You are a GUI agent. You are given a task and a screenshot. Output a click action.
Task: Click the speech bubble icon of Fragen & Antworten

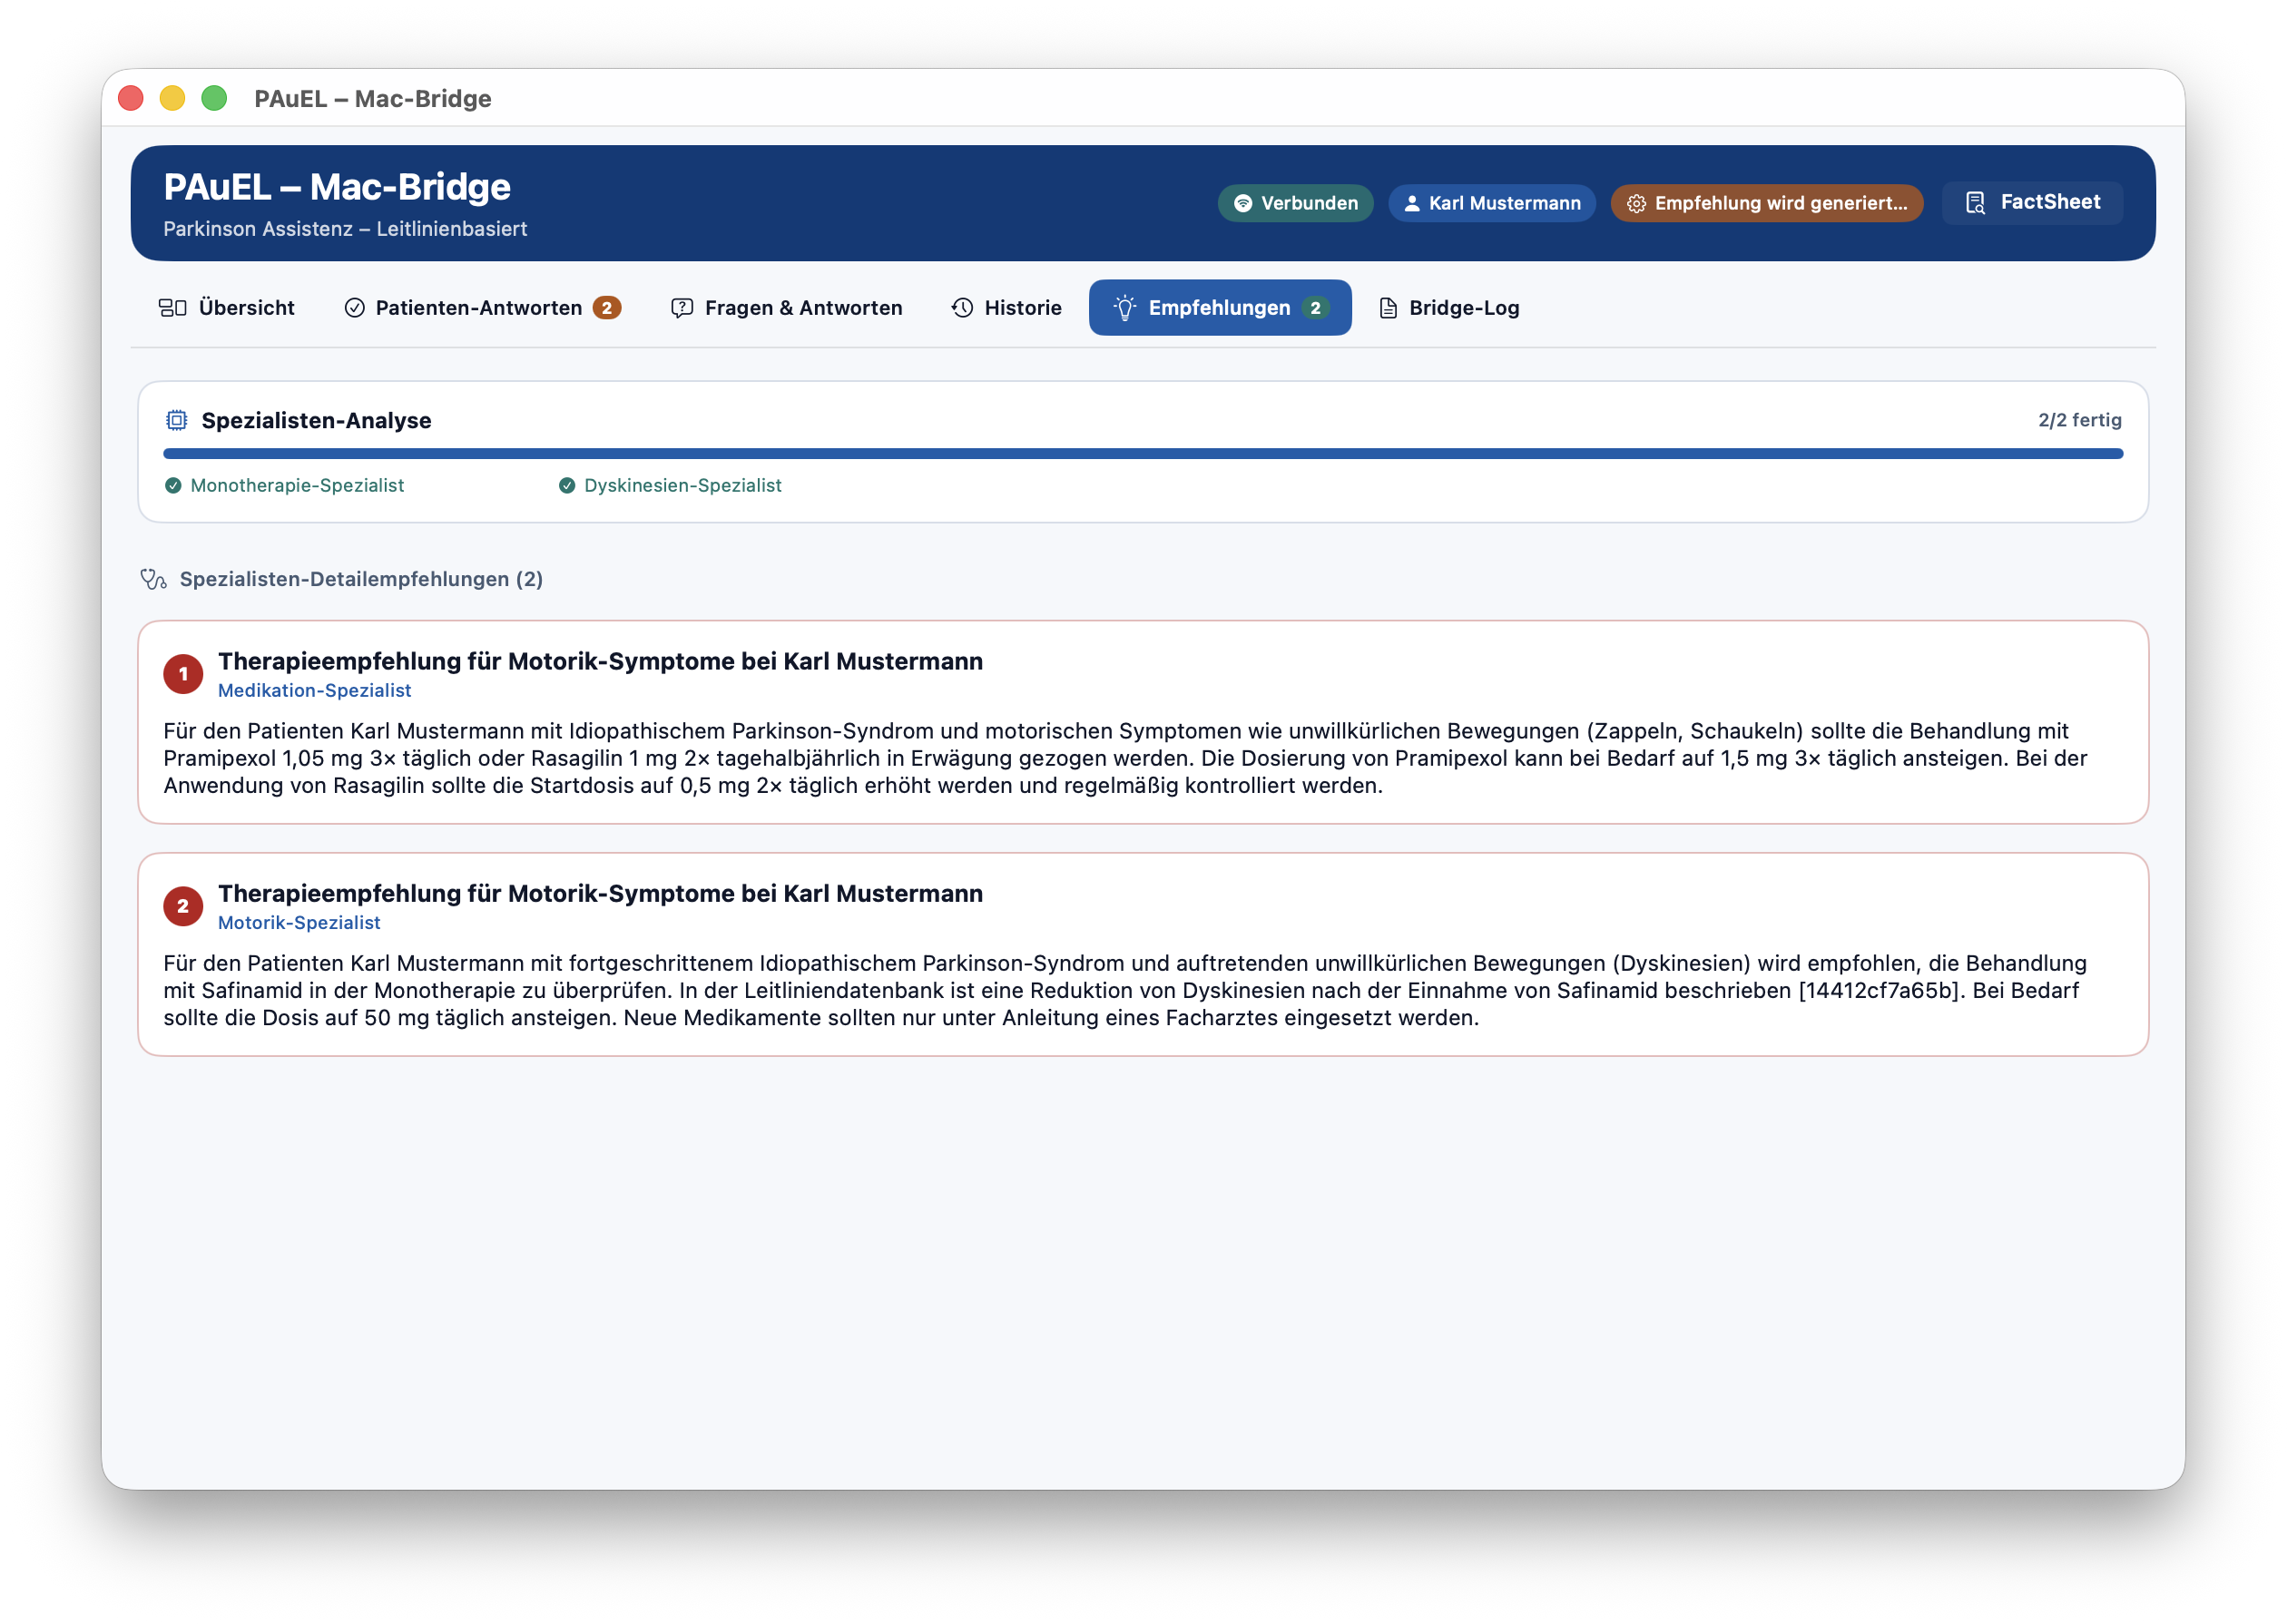[x=681, y=308]
